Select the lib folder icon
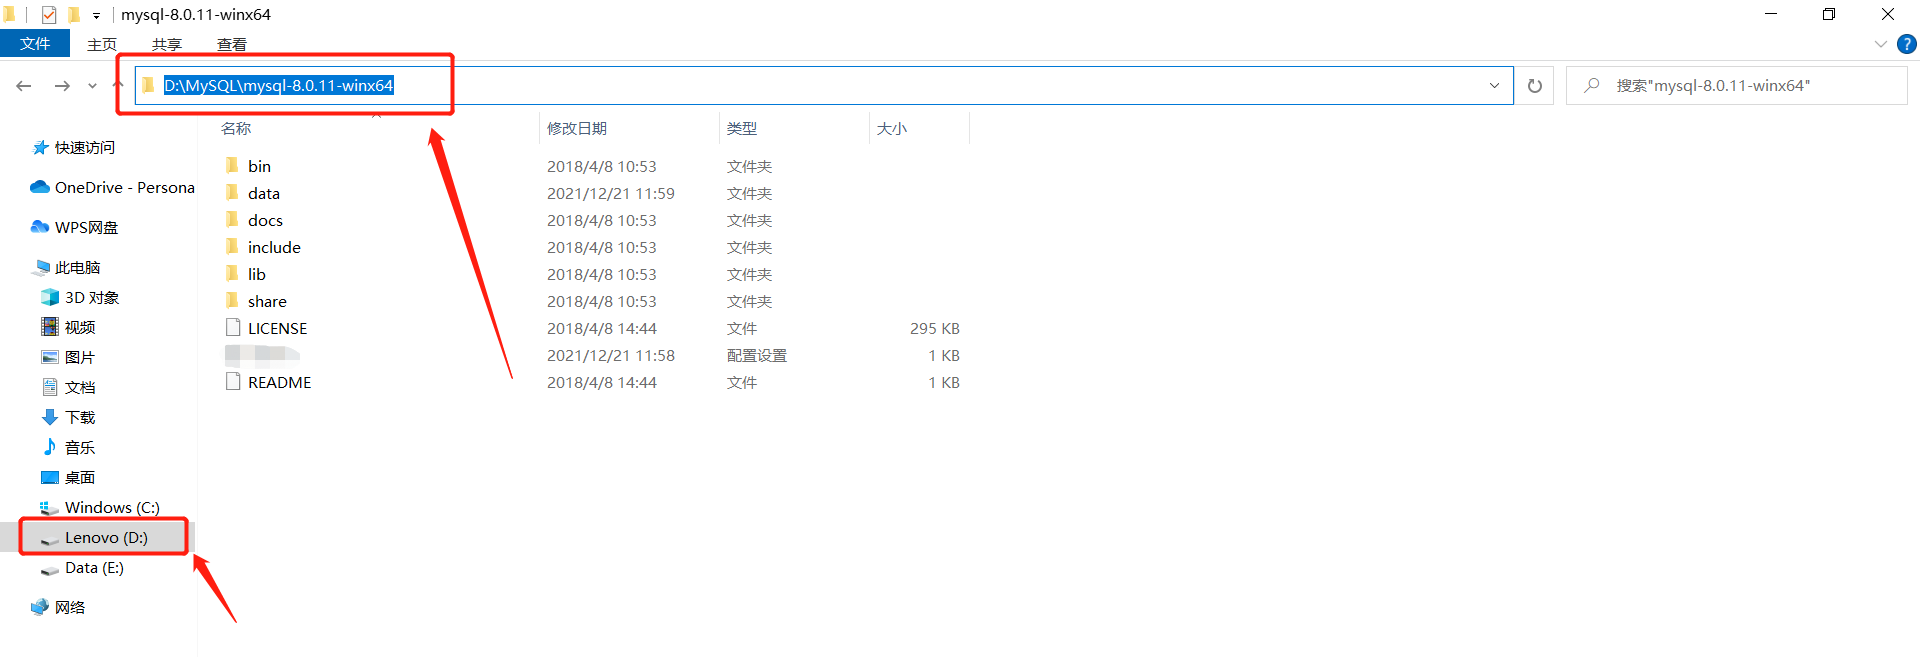 click(233, 274)
